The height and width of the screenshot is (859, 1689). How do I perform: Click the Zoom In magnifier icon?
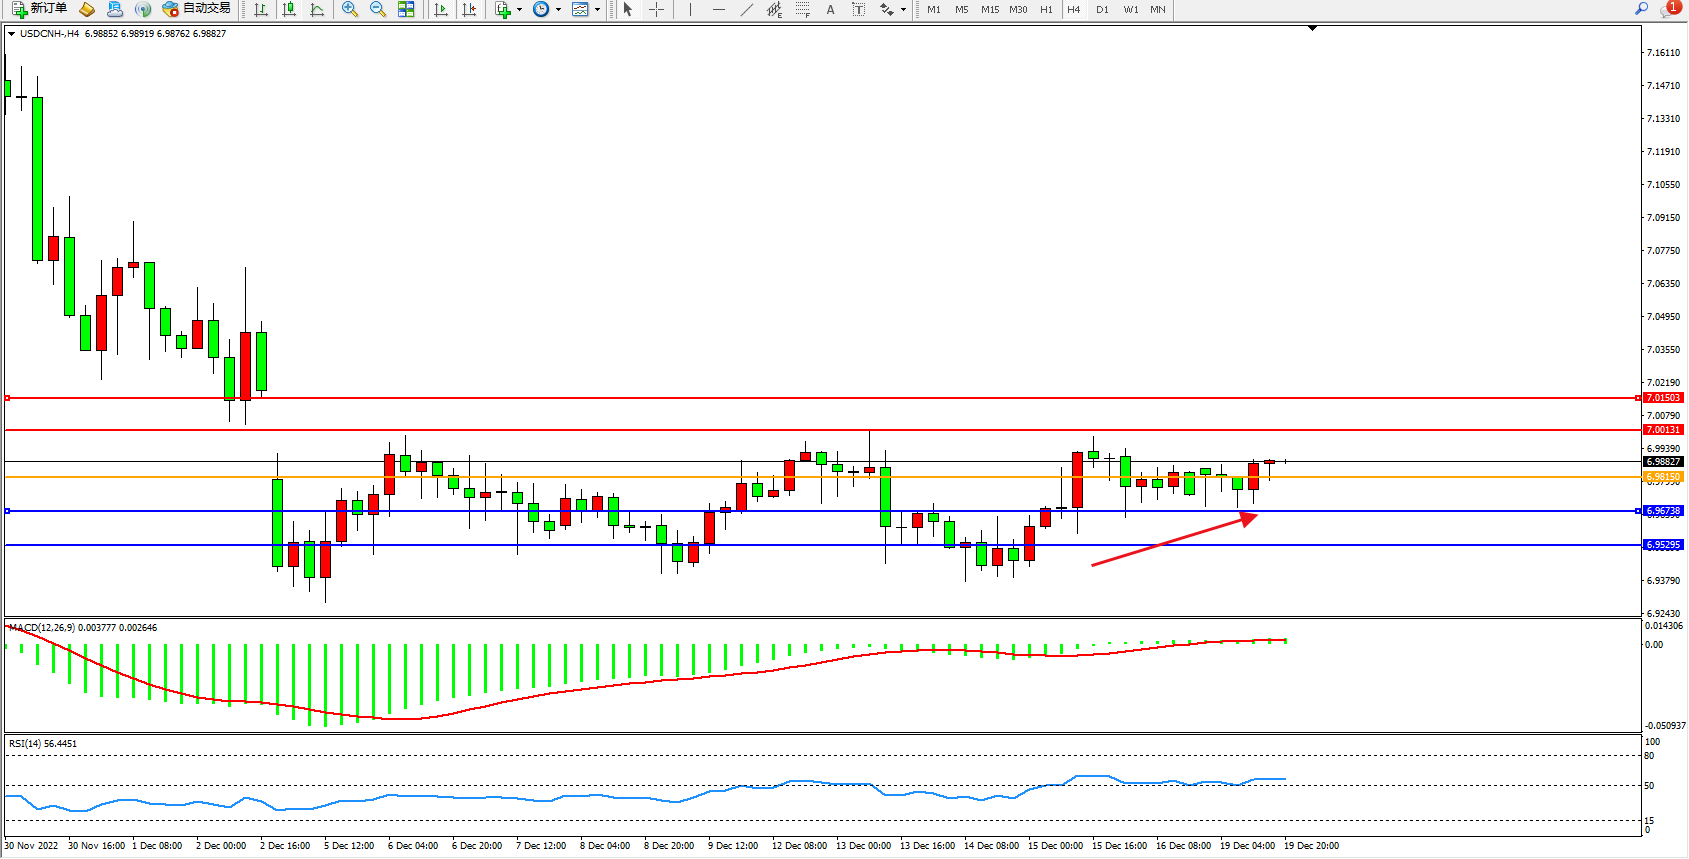click(349, 9)
